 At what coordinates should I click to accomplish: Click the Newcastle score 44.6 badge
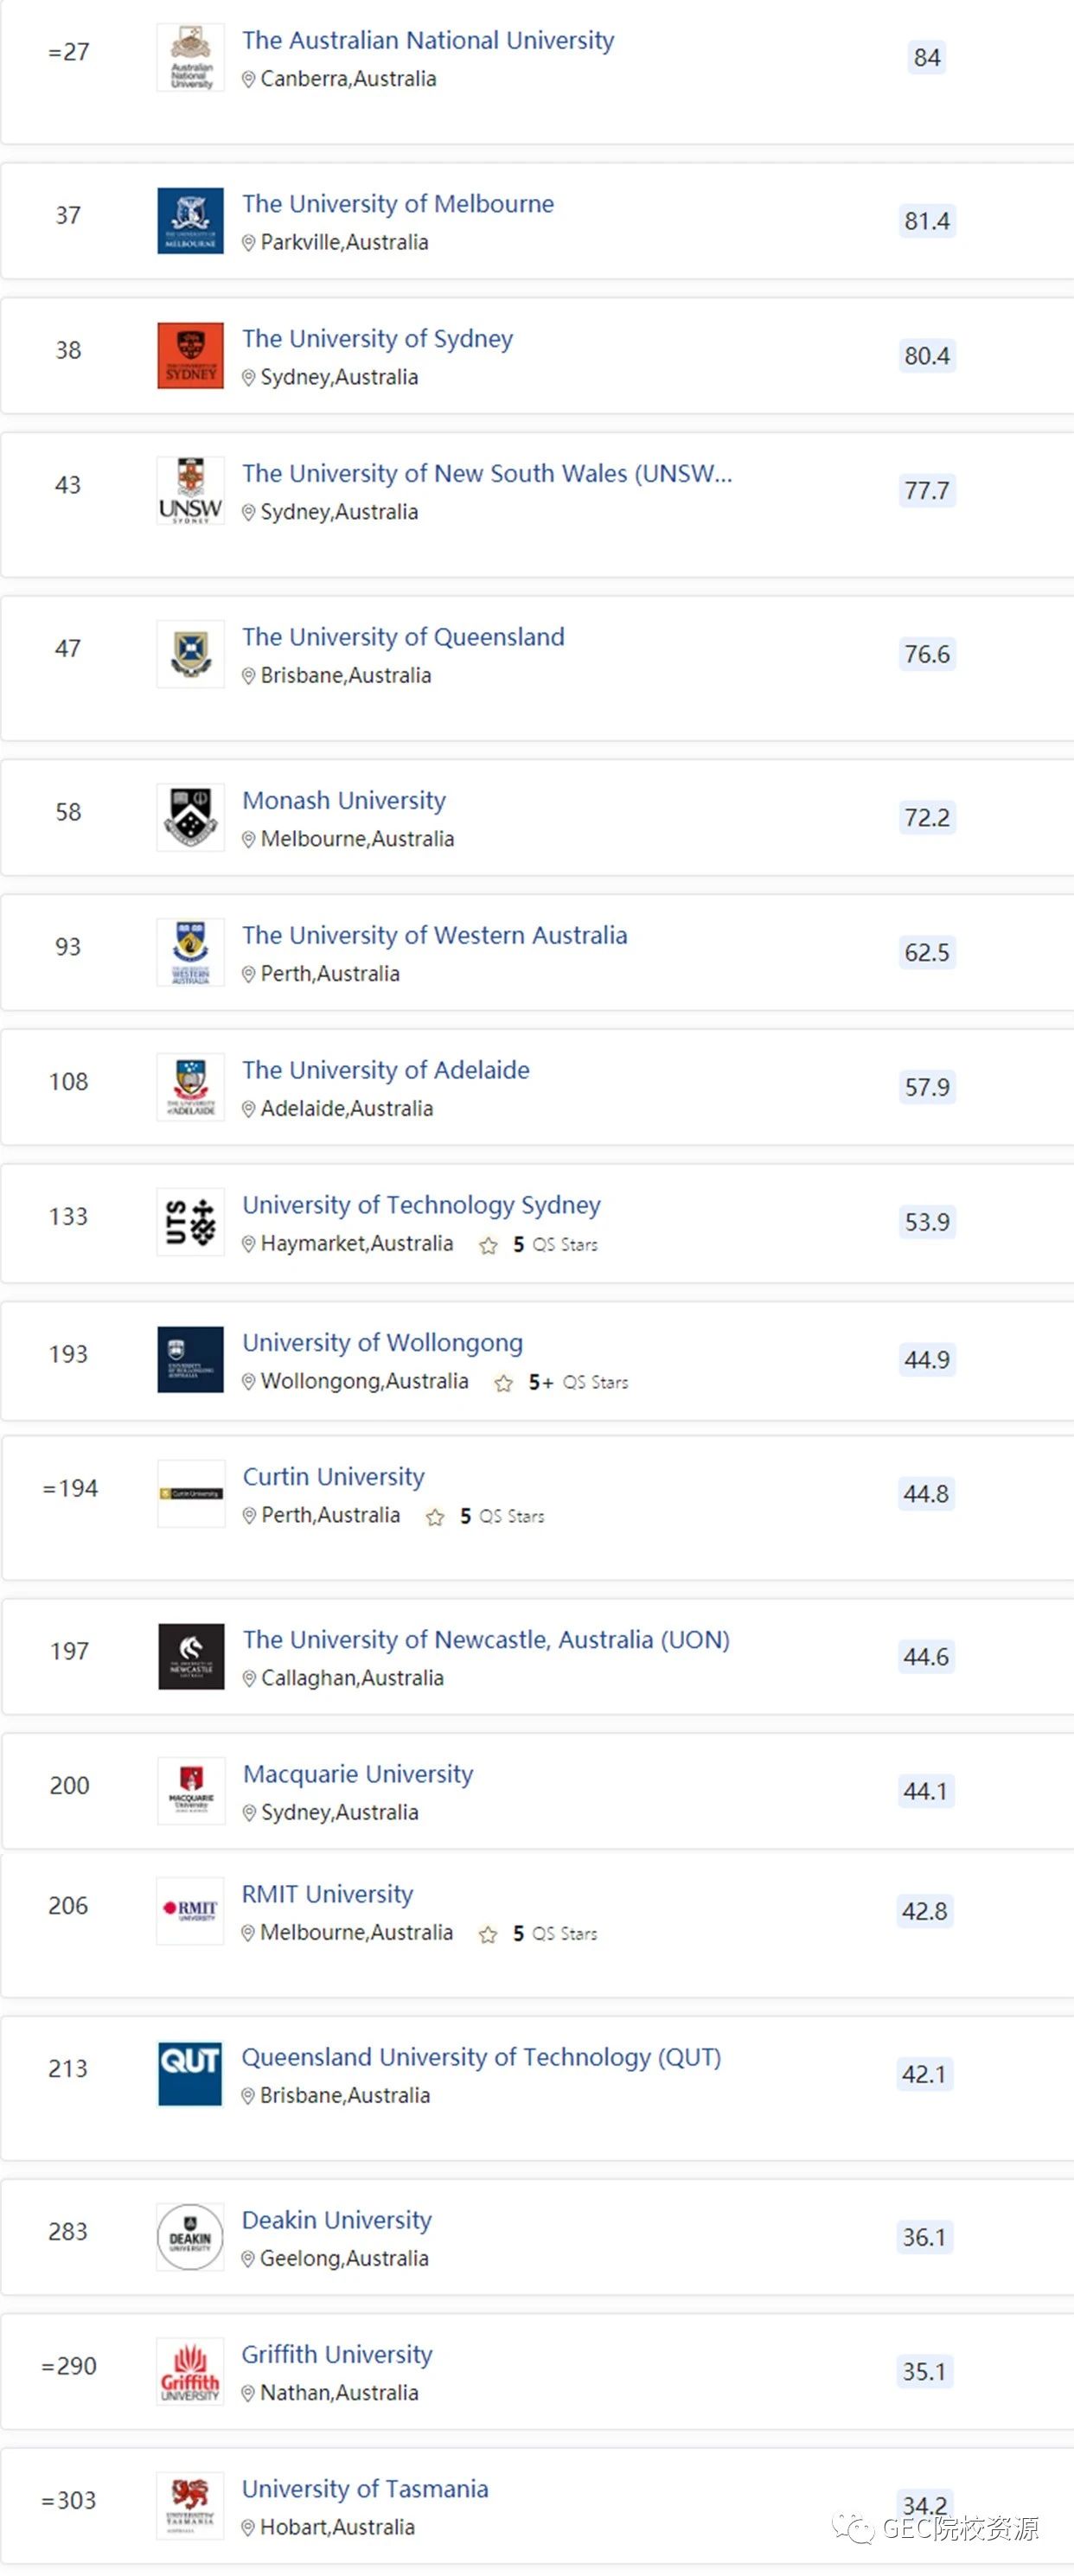pyautogui.click(x=925, y=1657)
